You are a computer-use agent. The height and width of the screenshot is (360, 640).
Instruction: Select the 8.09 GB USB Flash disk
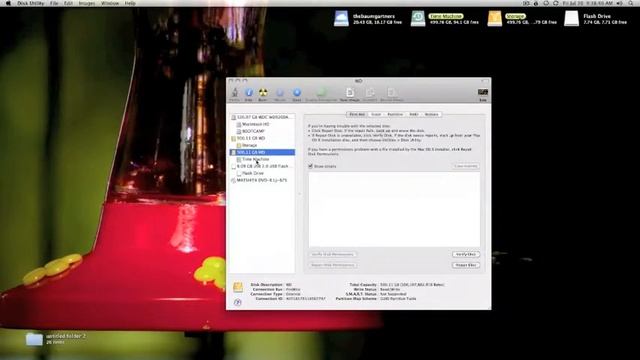pyautogui.click(x=262, y=166)
